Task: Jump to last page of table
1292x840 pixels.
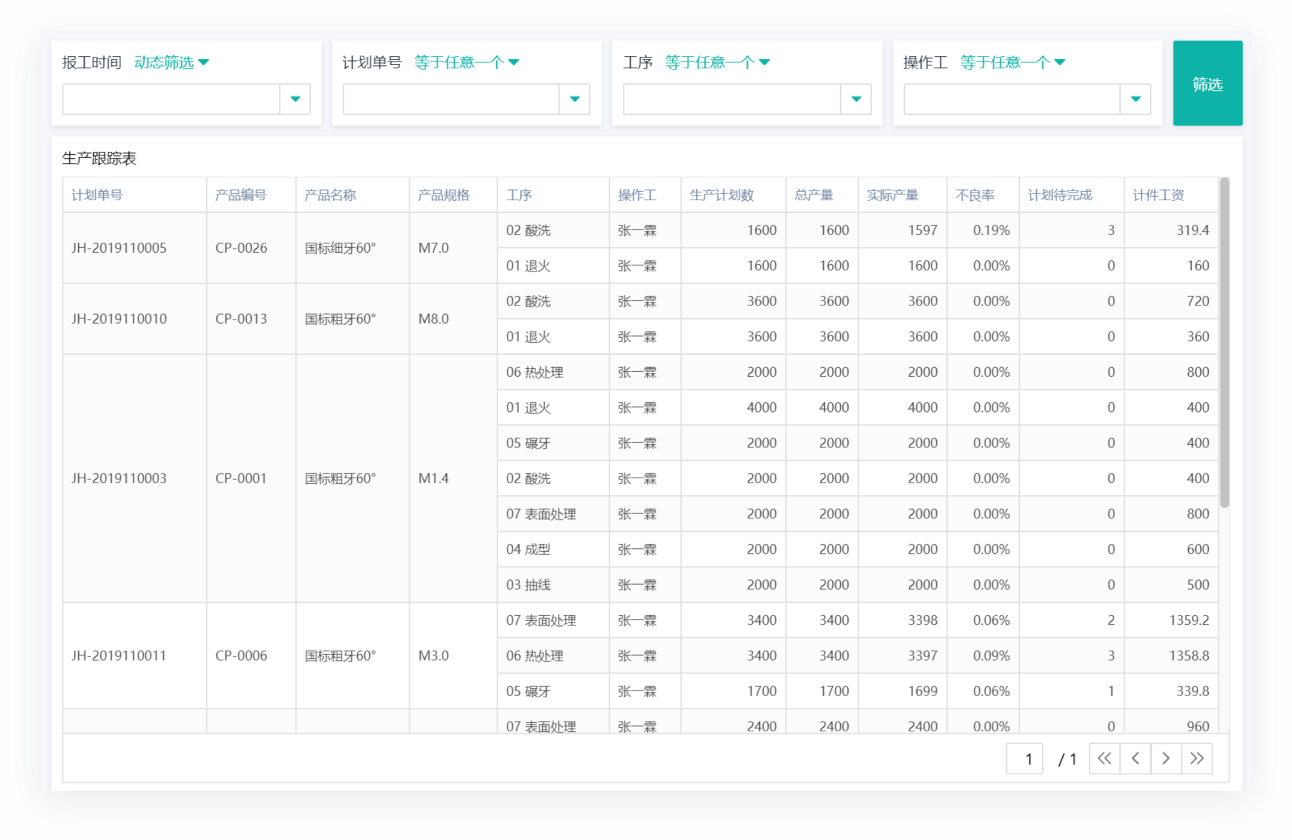Action: tap(1197, 759)
